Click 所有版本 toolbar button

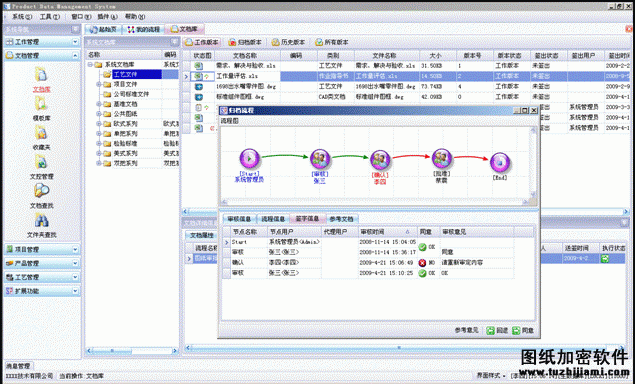pyautogui.click(x=332, y=42)
